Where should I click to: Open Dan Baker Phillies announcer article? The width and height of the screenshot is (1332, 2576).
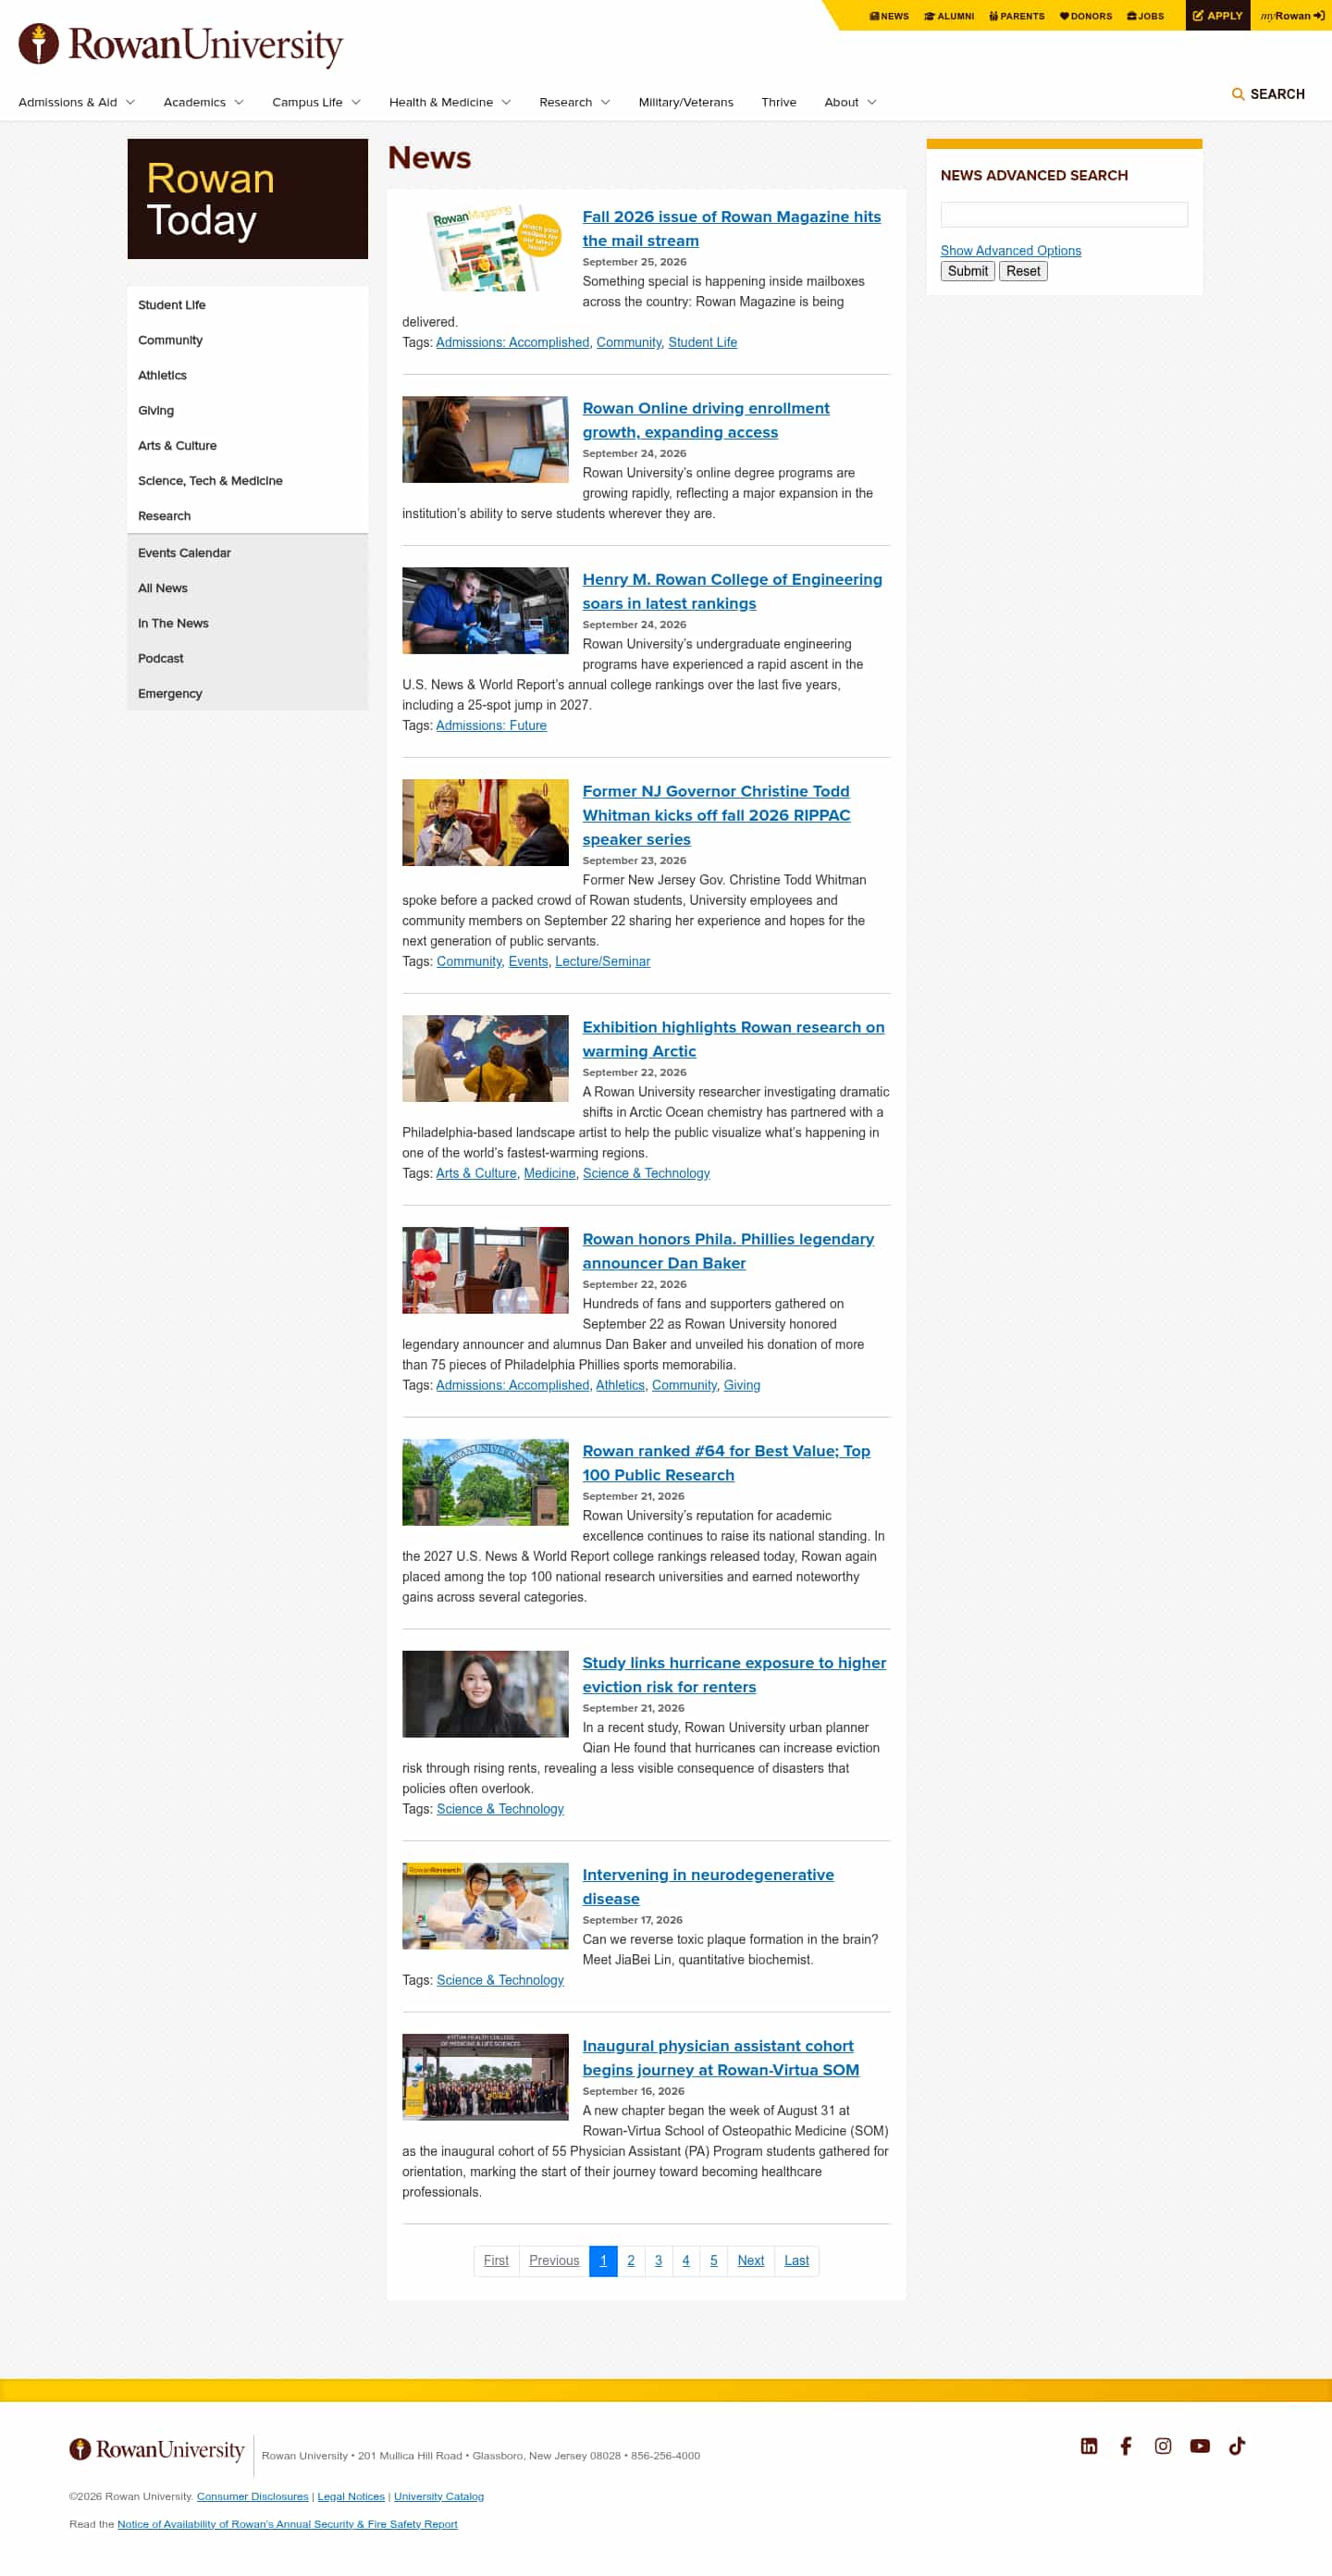(728, 1251)
